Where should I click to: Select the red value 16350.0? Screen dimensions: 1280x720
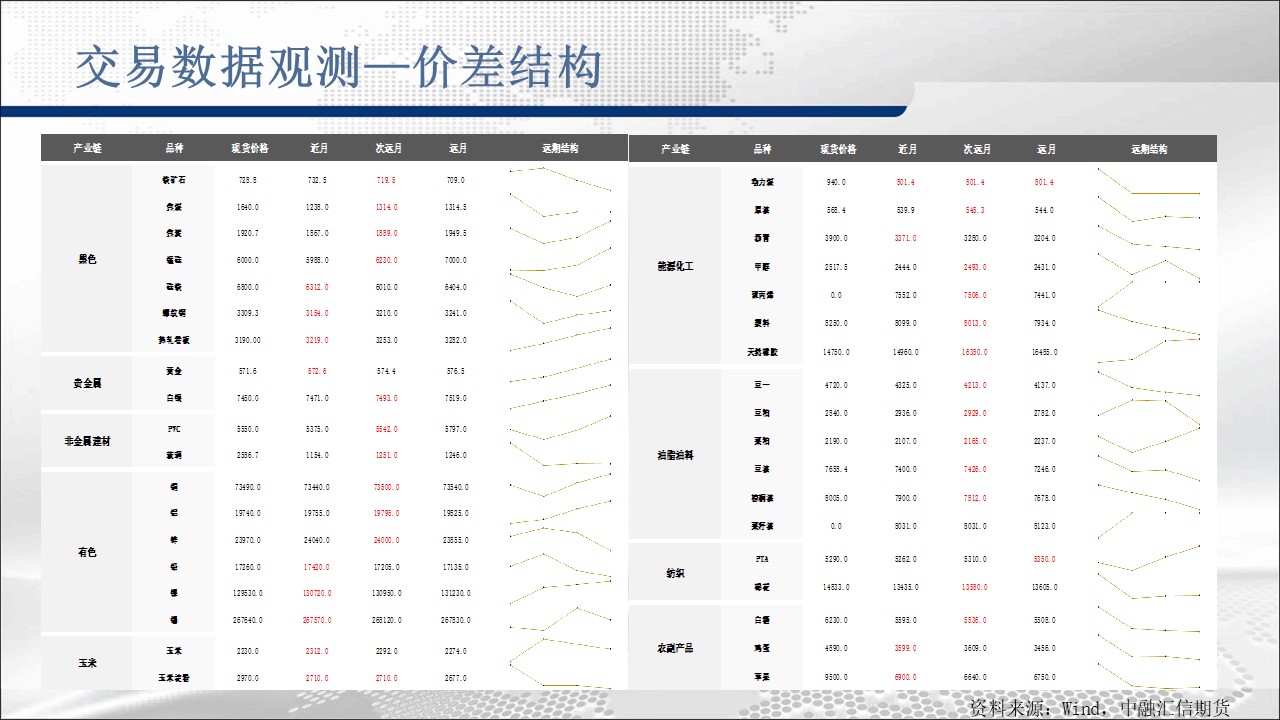click(974, 352)
